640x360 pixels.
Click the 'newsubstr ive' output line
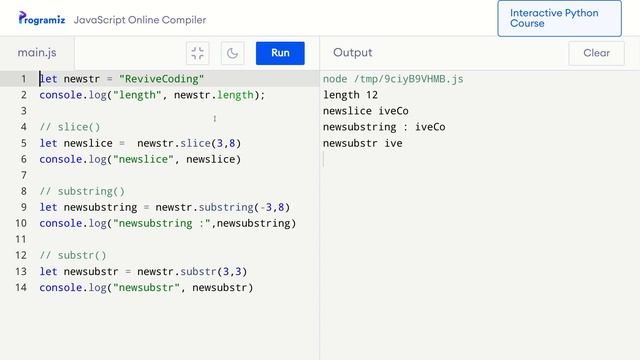362,143
